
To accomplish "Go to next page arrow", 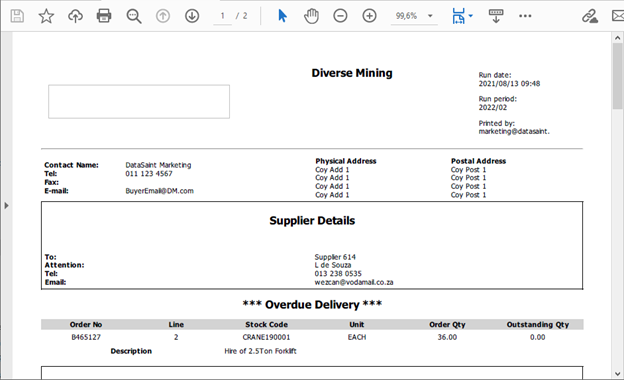I will pos(192,16).
